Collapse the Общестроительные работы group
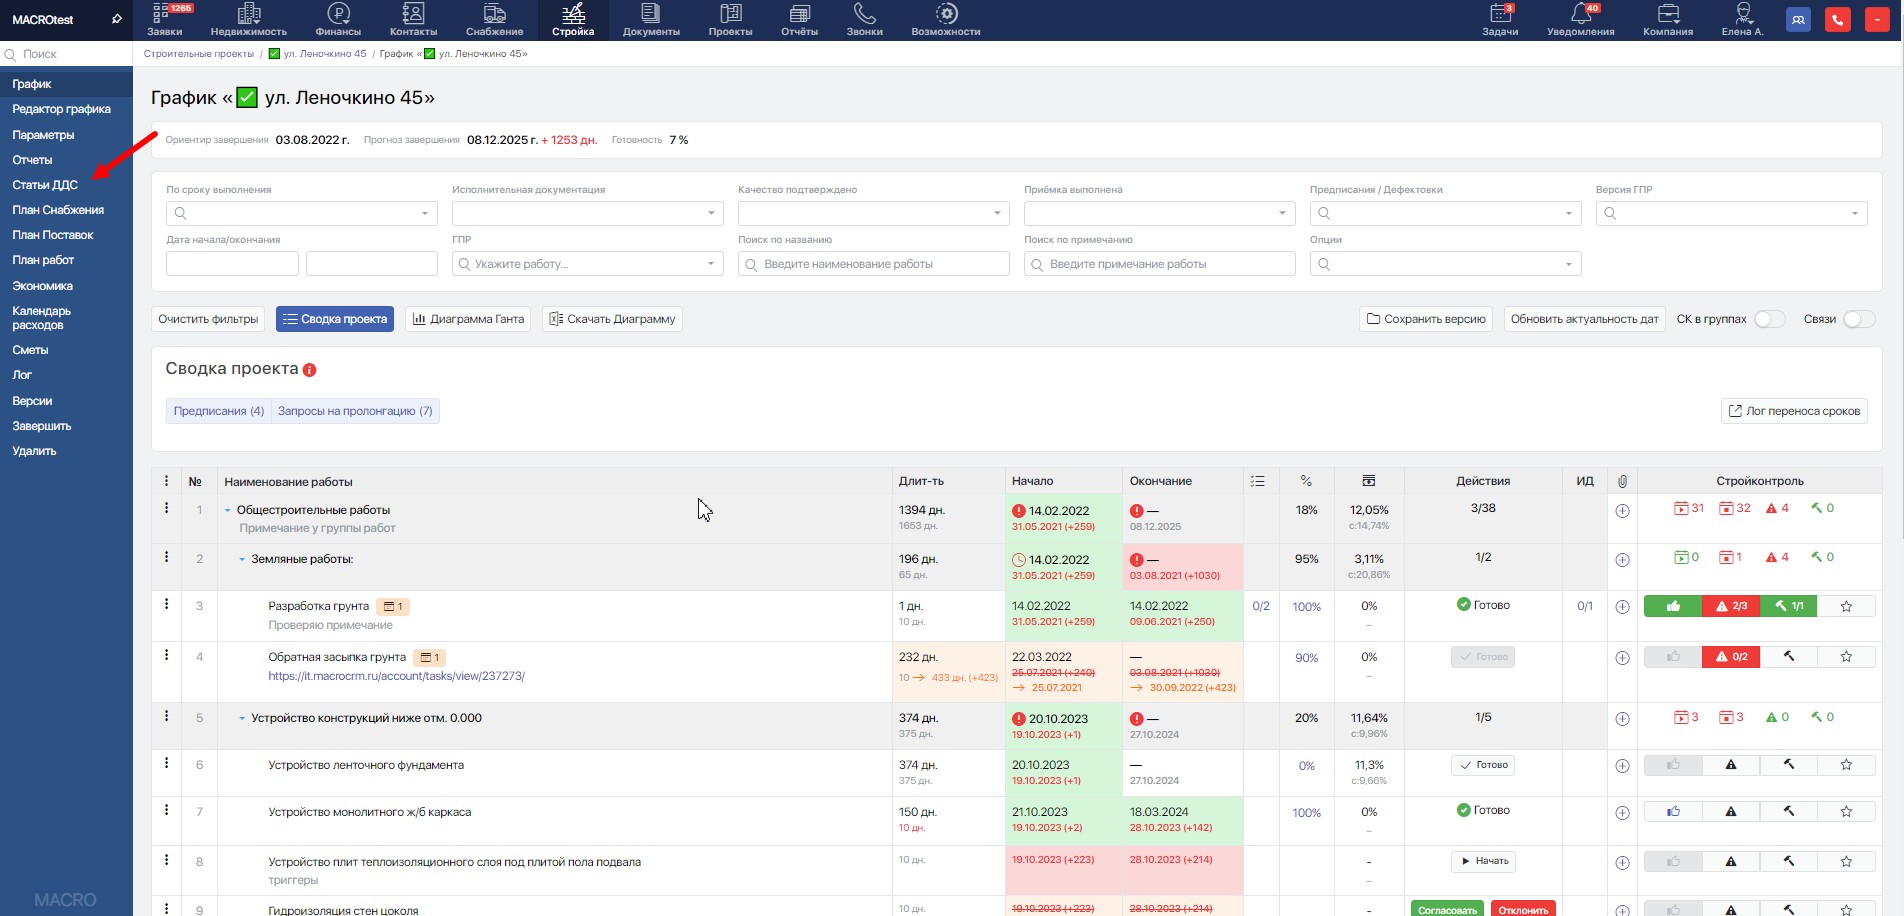The height and width of the screenshot is (916, 1904). click(228, 511)
